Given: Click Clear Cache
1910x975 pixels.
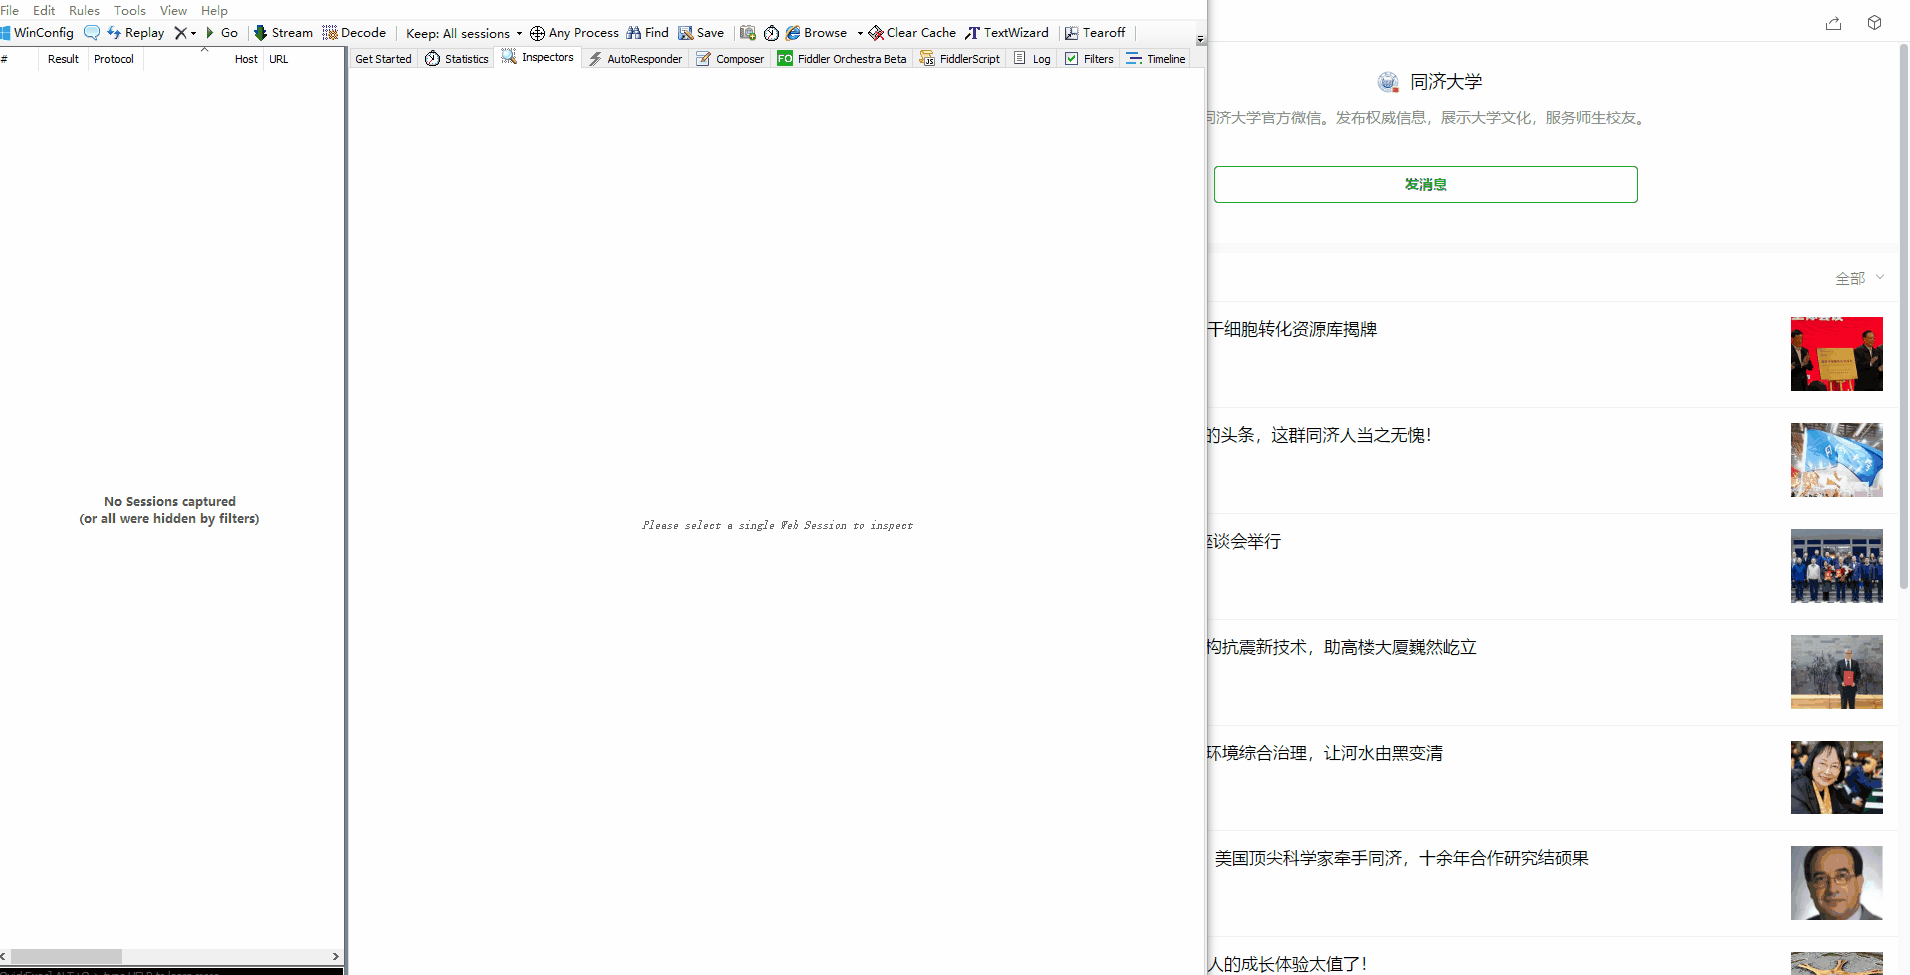Looking at the screenshot, I should click(x=912, y=33).
